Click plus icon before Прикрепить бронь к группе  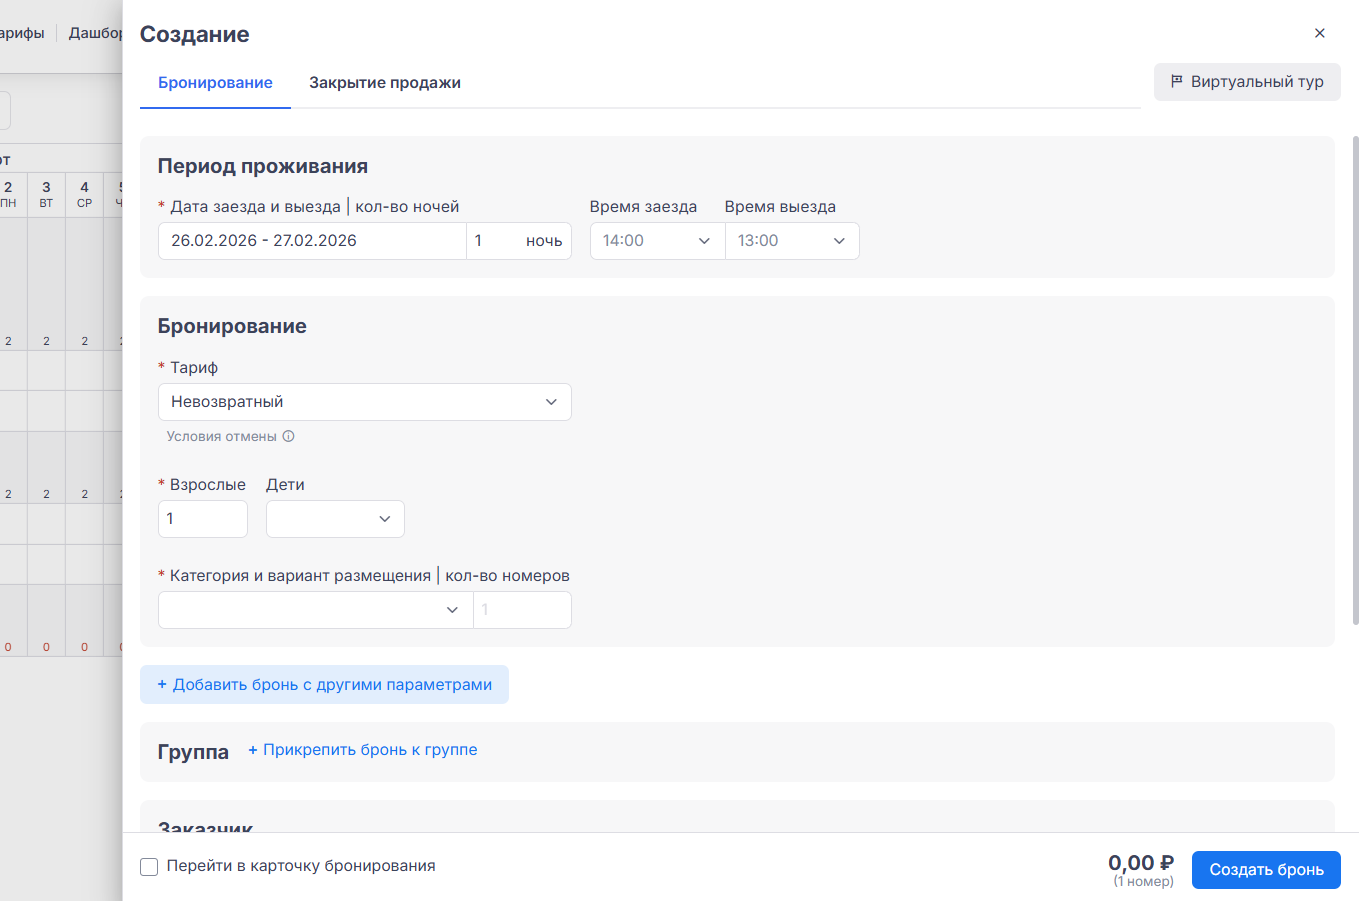pyautogui.click(x=253, y=750)
